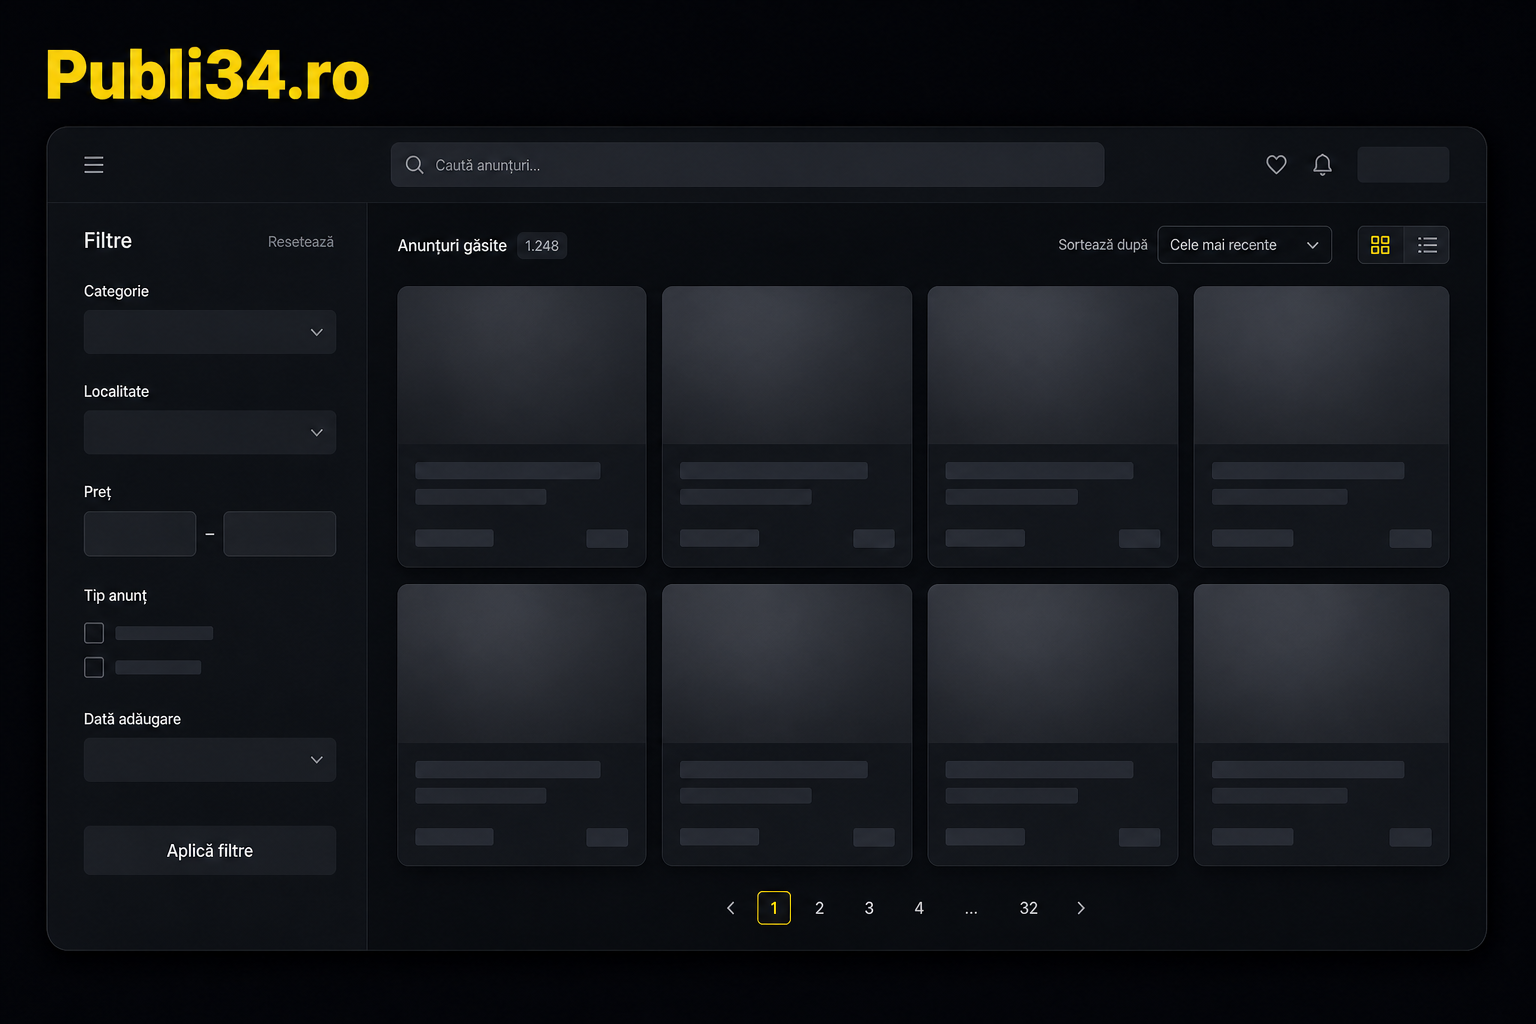
Task: Open the Localitate dropdown
Action: click(x=210, y=433)
